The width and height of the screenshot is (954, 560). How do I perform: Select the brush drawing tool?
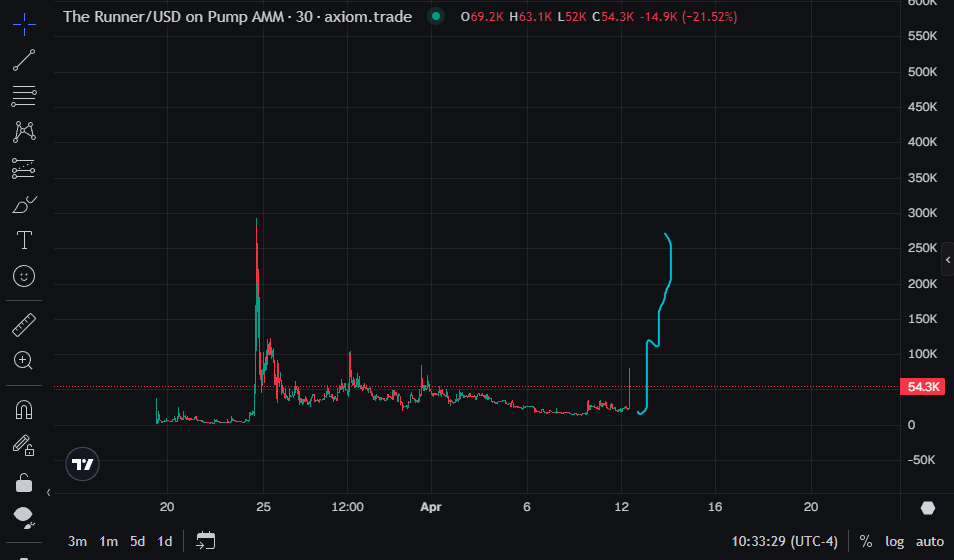click(24, 205)
